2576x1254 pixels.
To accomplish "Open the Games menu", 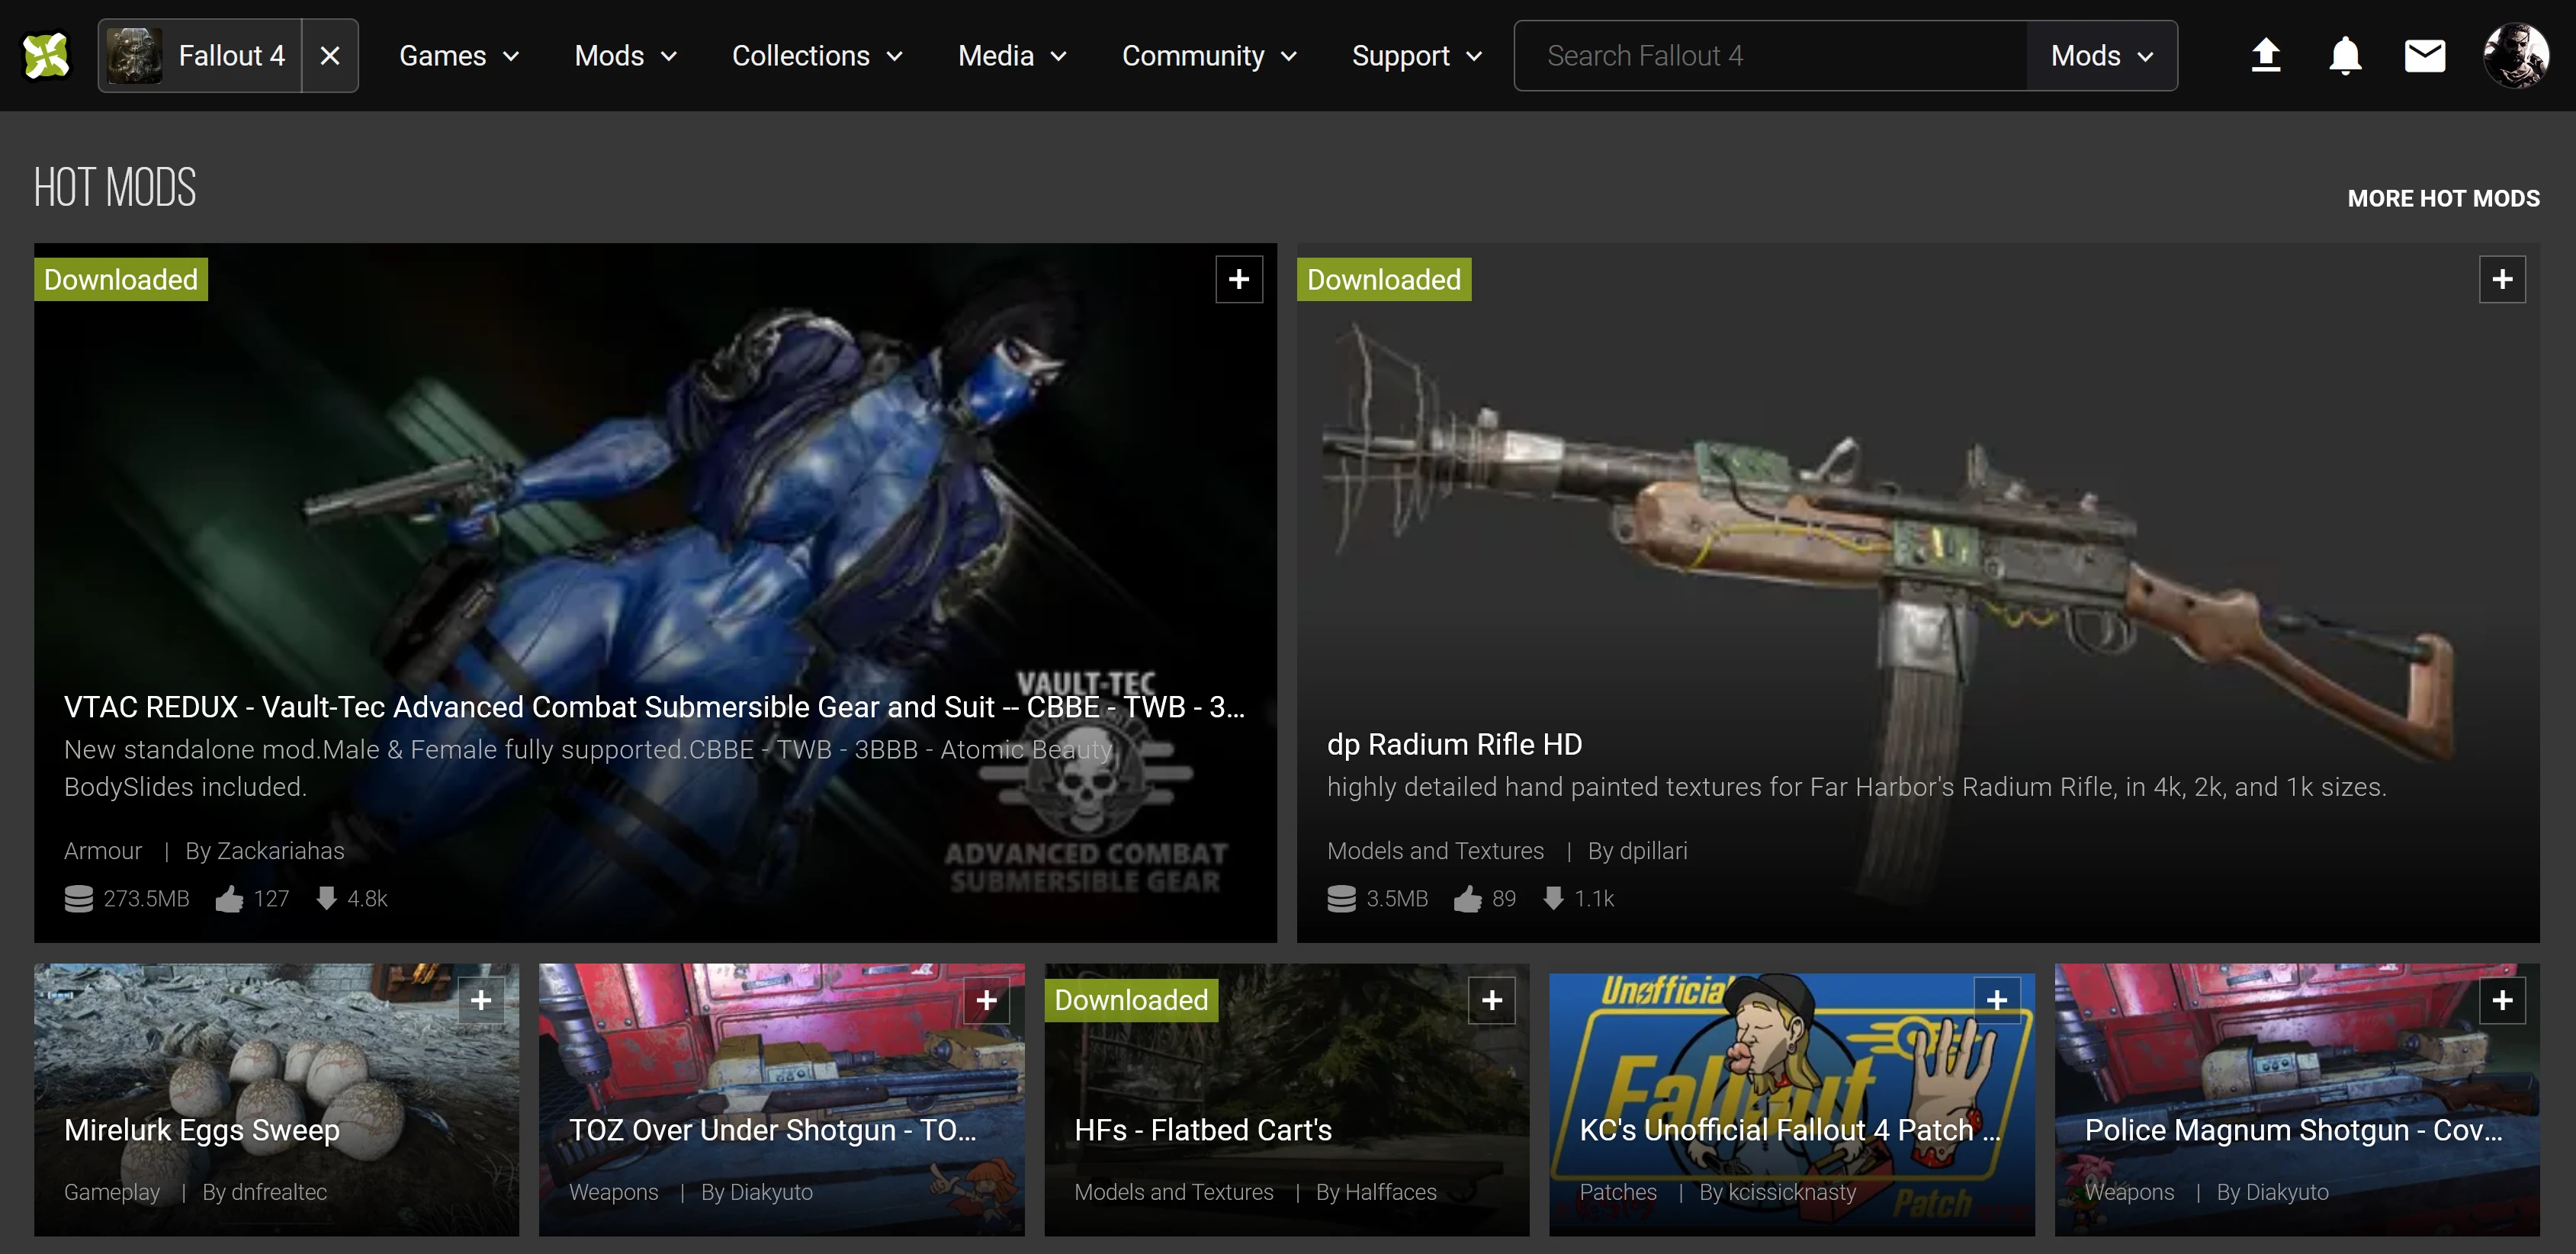I will [x=459, y=56].
